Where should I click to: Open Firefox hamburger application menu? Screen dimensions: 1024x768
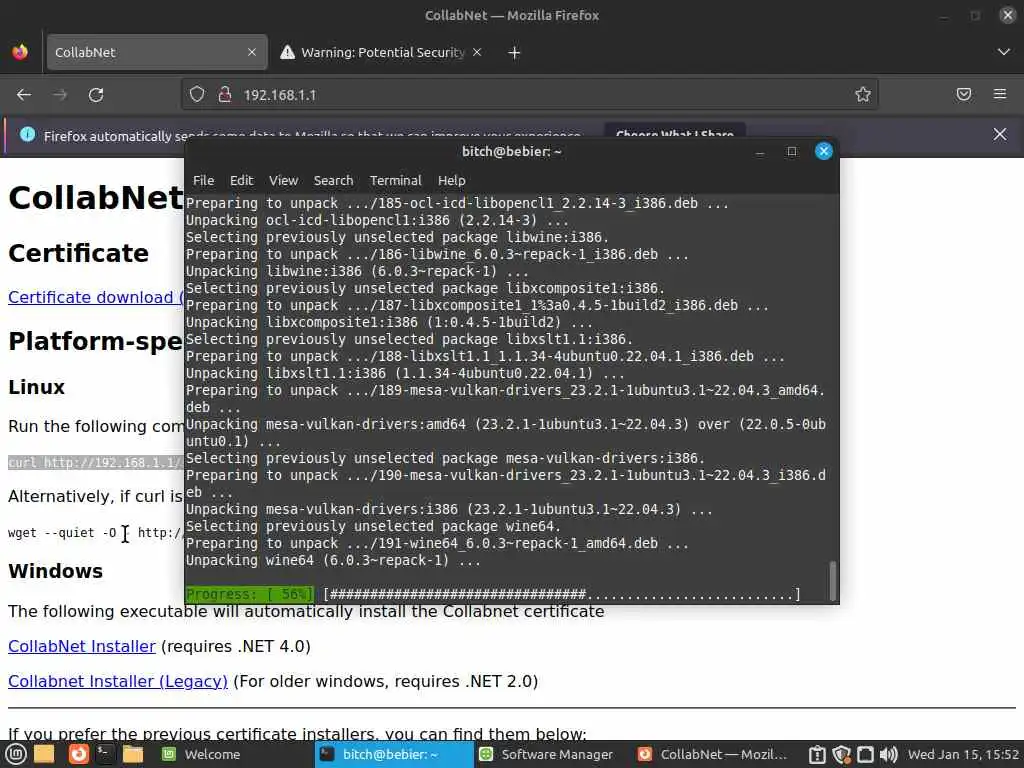point(1000,95)
